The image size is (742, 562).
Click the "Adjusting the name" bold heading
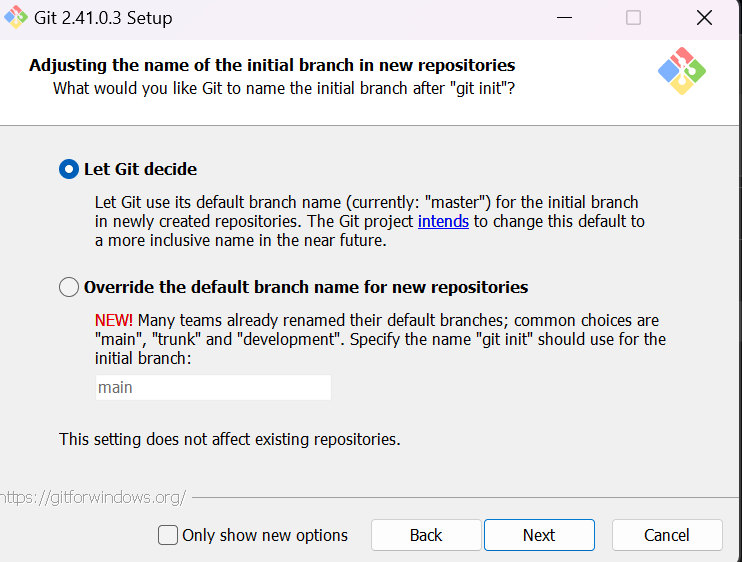click(272, 66)
